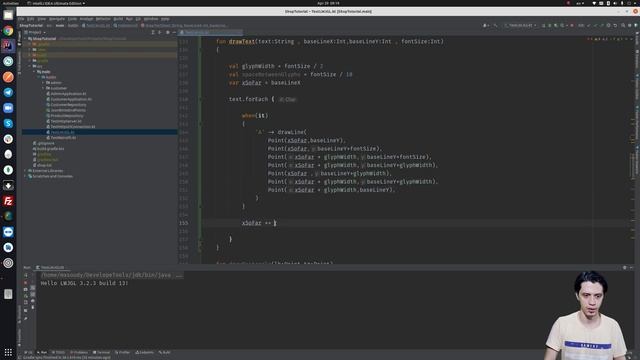This screenshot has height=360, width=640.
Task: Open the Build menu
Action: tap(118, 19)
